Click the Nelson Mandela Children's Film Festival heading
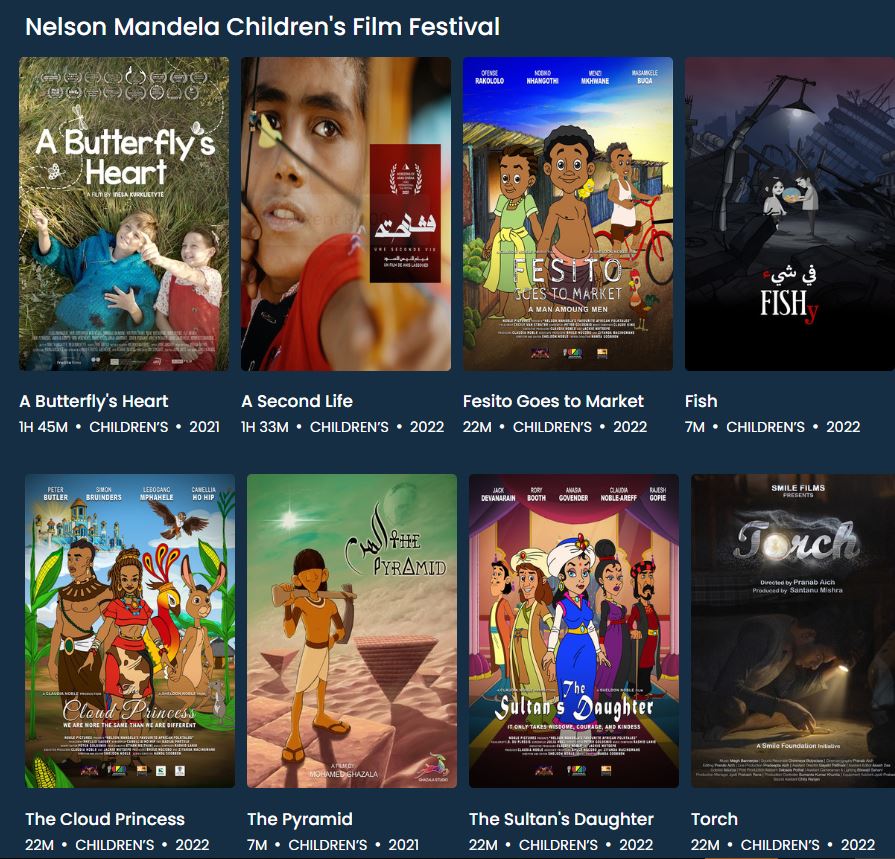 263,27
